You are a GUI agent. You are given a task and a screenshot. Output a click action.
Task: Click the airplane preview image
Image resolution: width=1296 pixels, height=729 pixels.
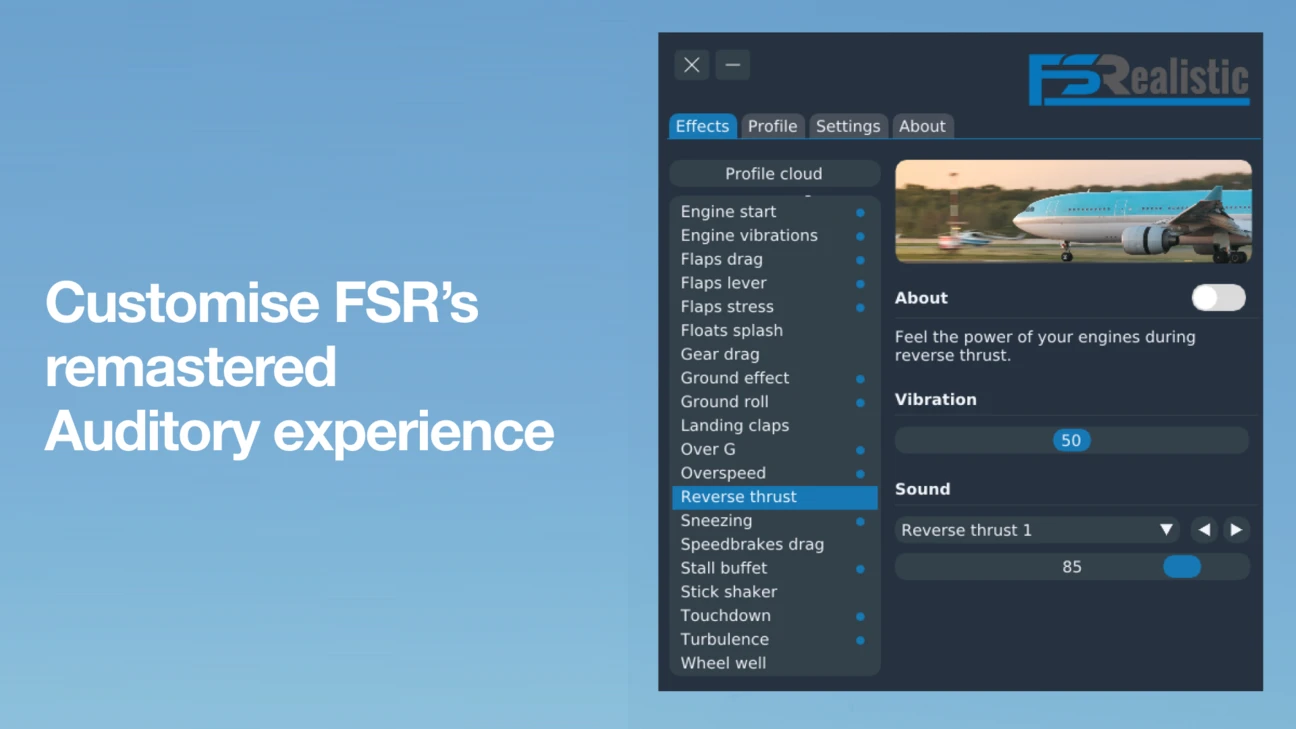click(1073, 212)
